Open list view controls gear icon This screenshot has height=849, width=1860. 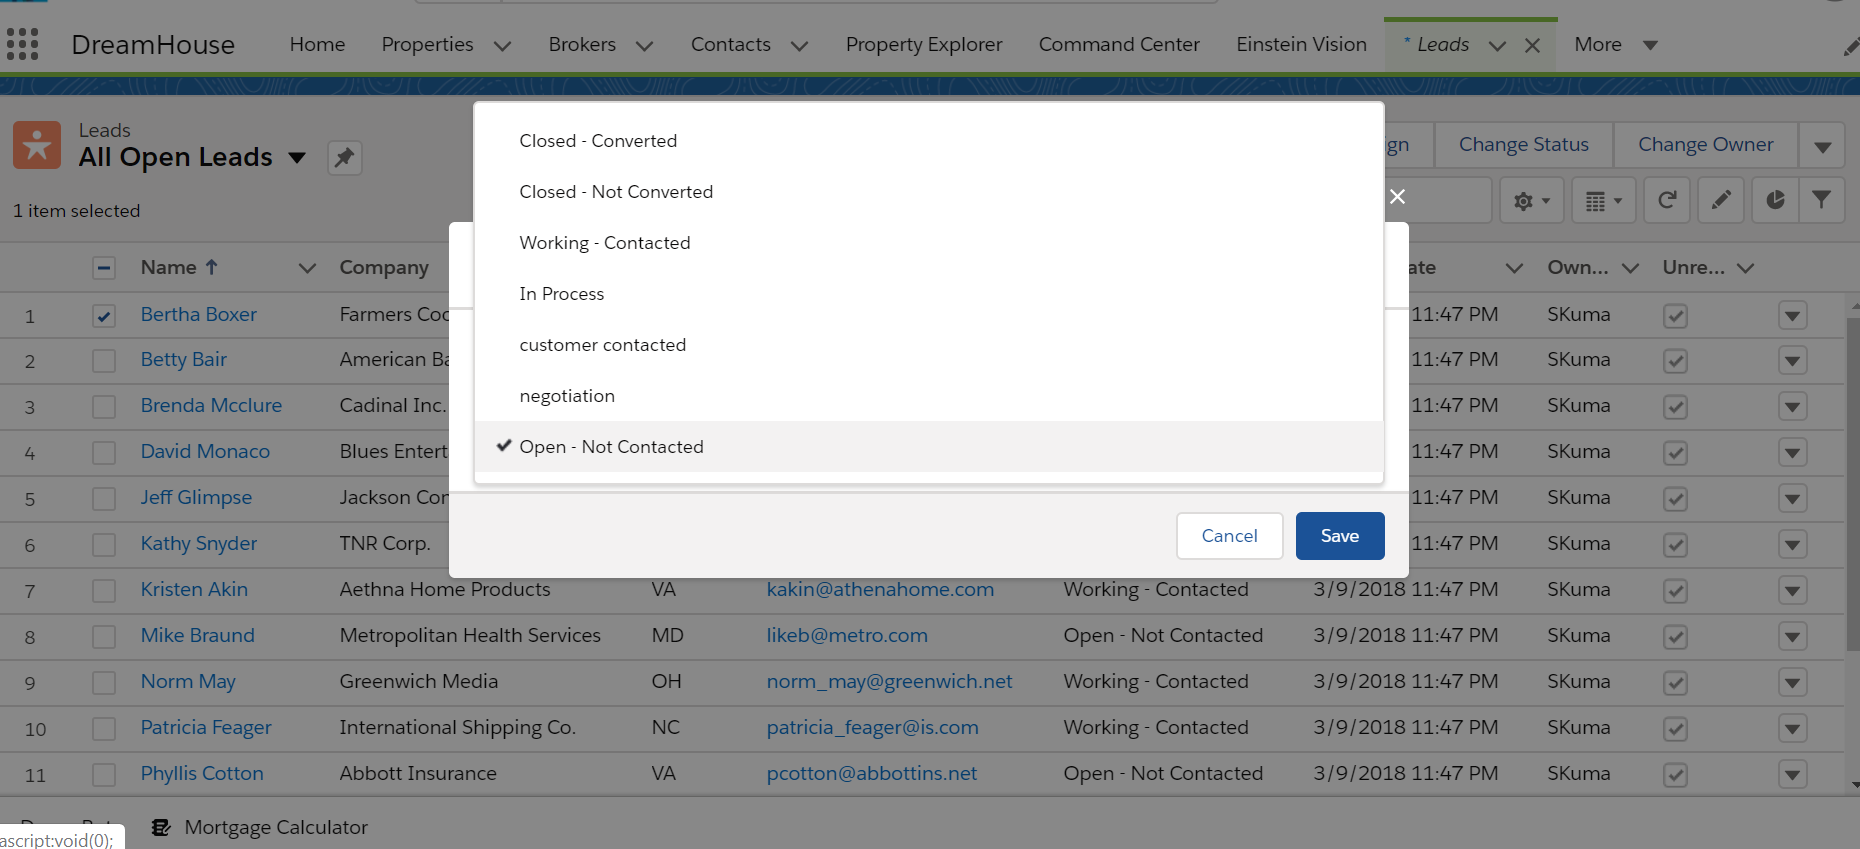click(1530, 201)
